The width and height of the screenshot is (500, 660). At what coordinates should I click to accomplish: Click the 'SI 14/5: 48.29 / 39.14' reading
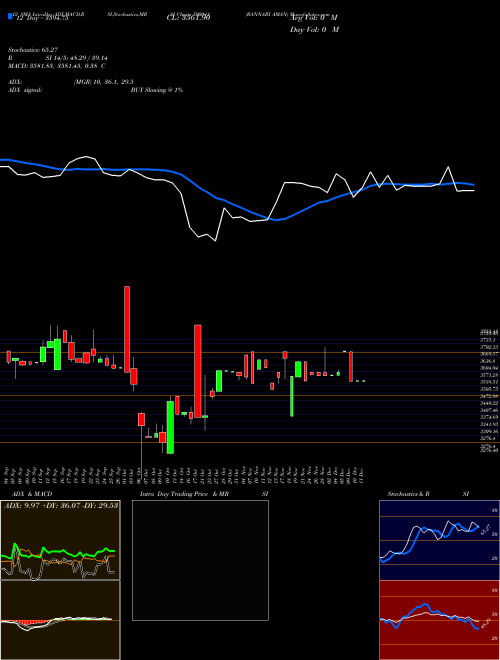point(77,58)
